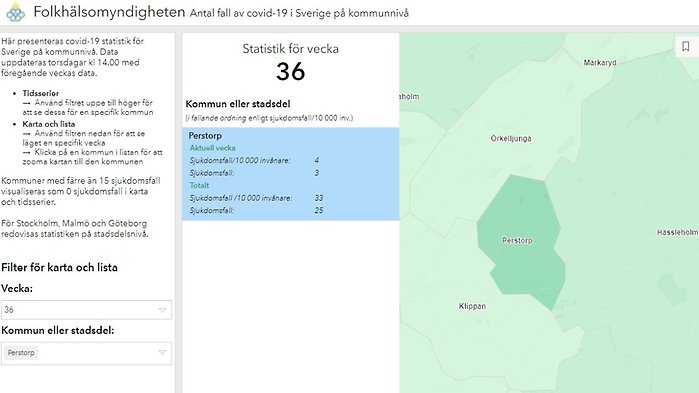Click the 'Tidsserier' bullet heading

point(41,93)
